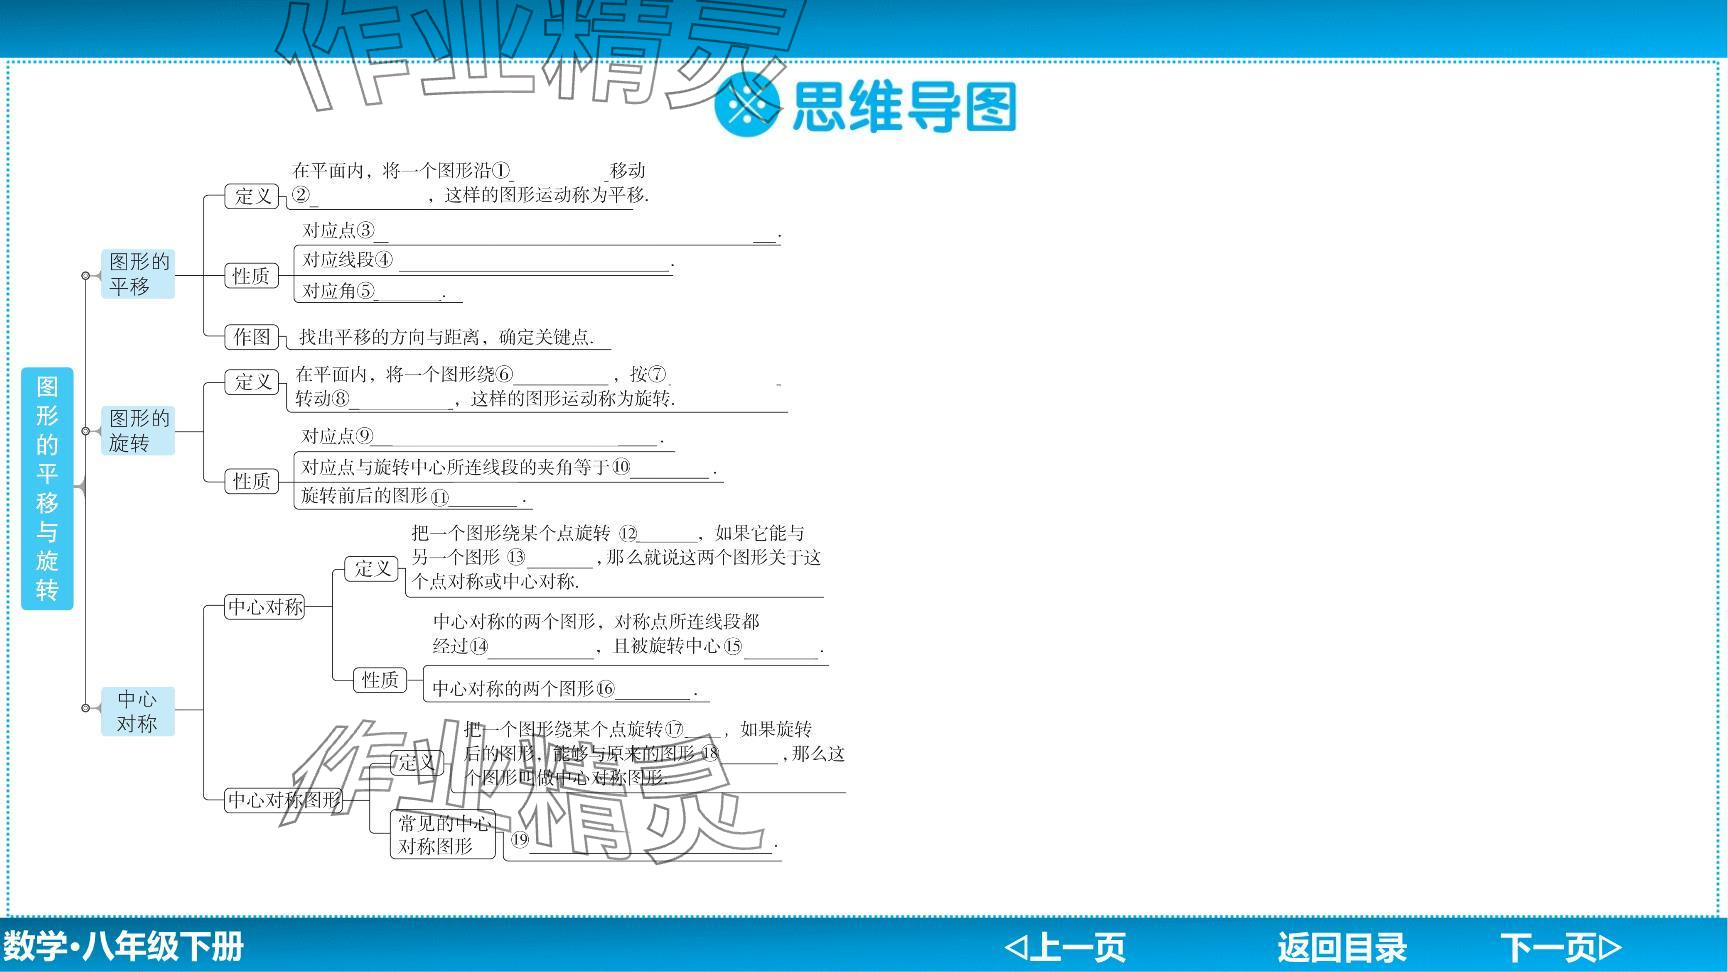1728x972 pixels.
Task: Click blank ⑯ after 中心对称的两个图形
Action: [x=653, y=690]
